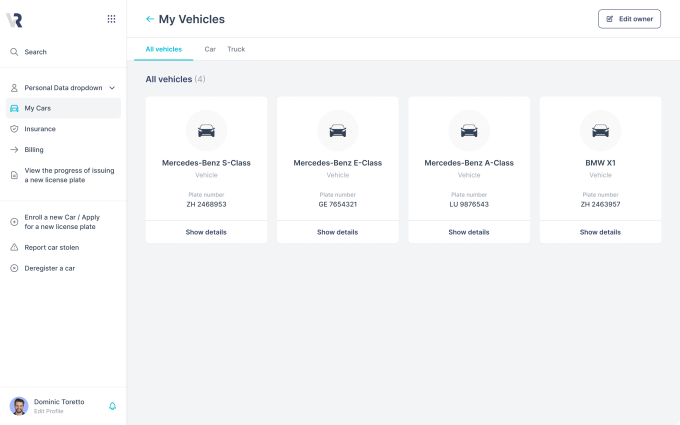Click the Insurance shield icon

[14, 129]
